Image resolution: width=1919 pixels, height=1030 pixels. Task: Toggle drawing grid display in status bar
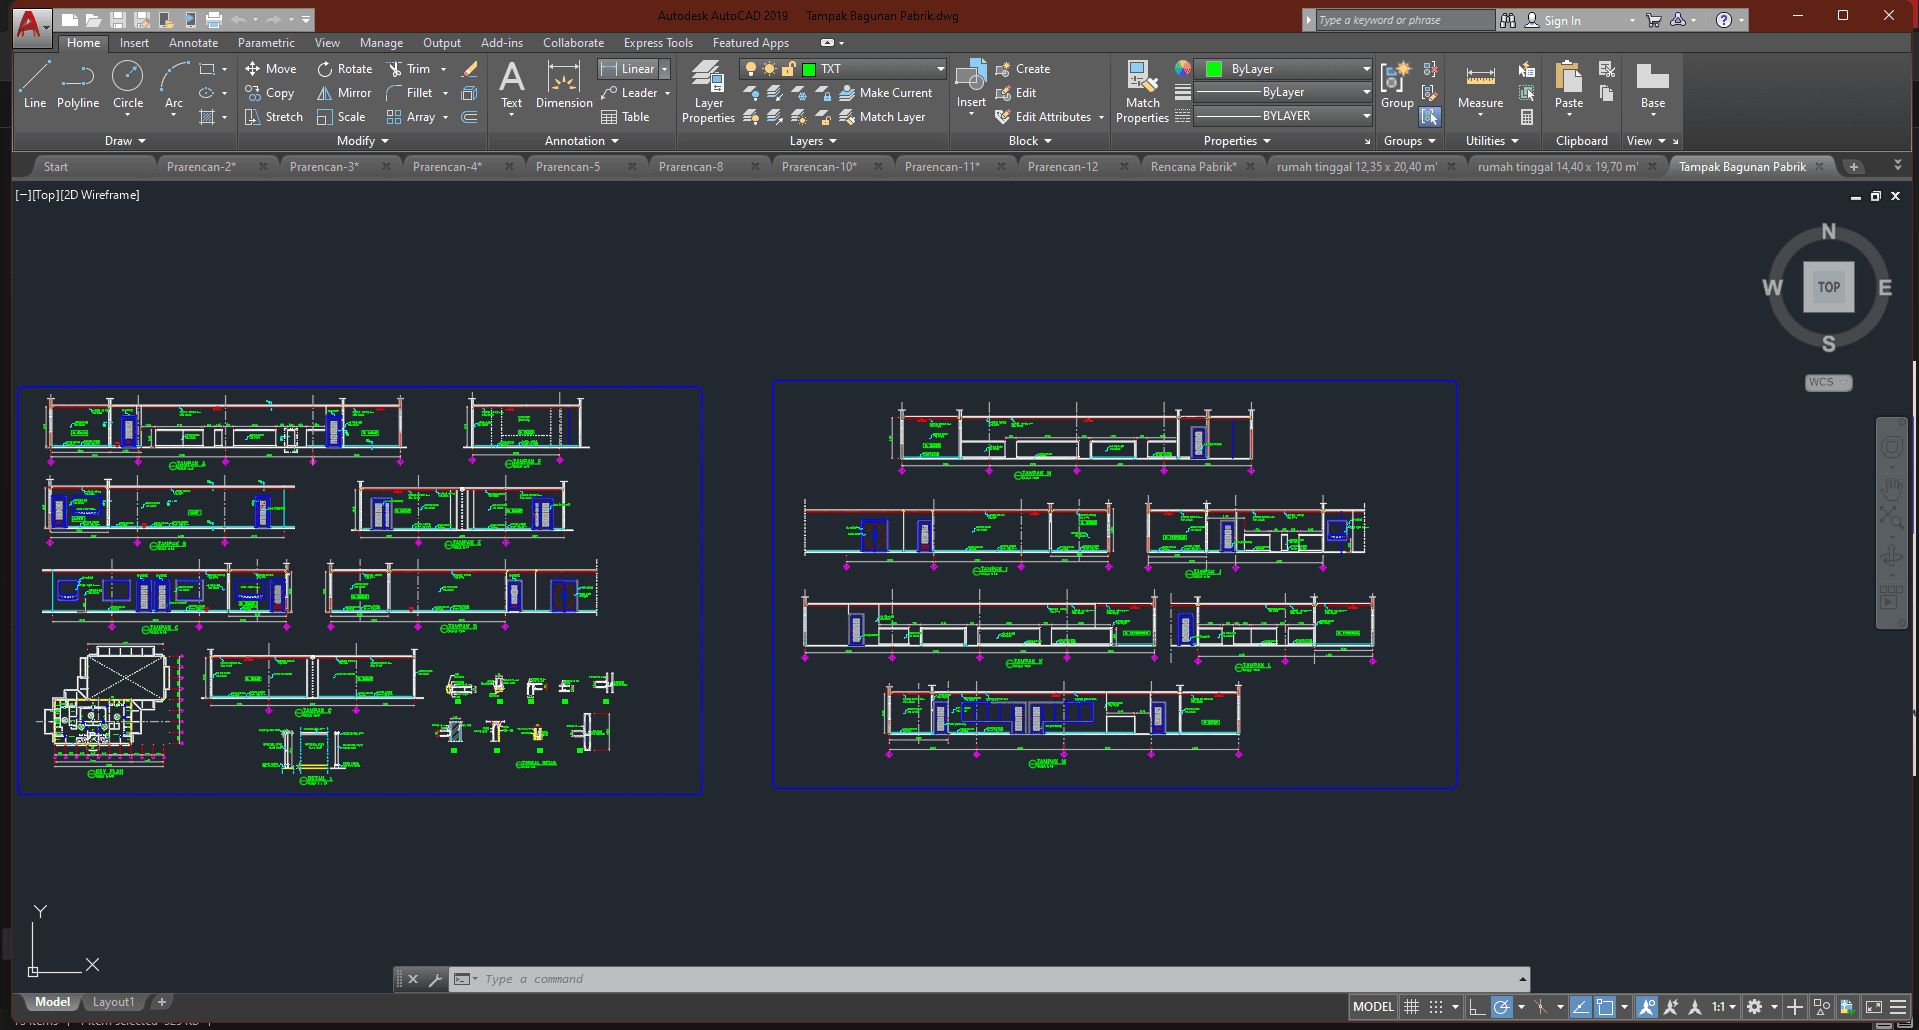[1411, 1007]
